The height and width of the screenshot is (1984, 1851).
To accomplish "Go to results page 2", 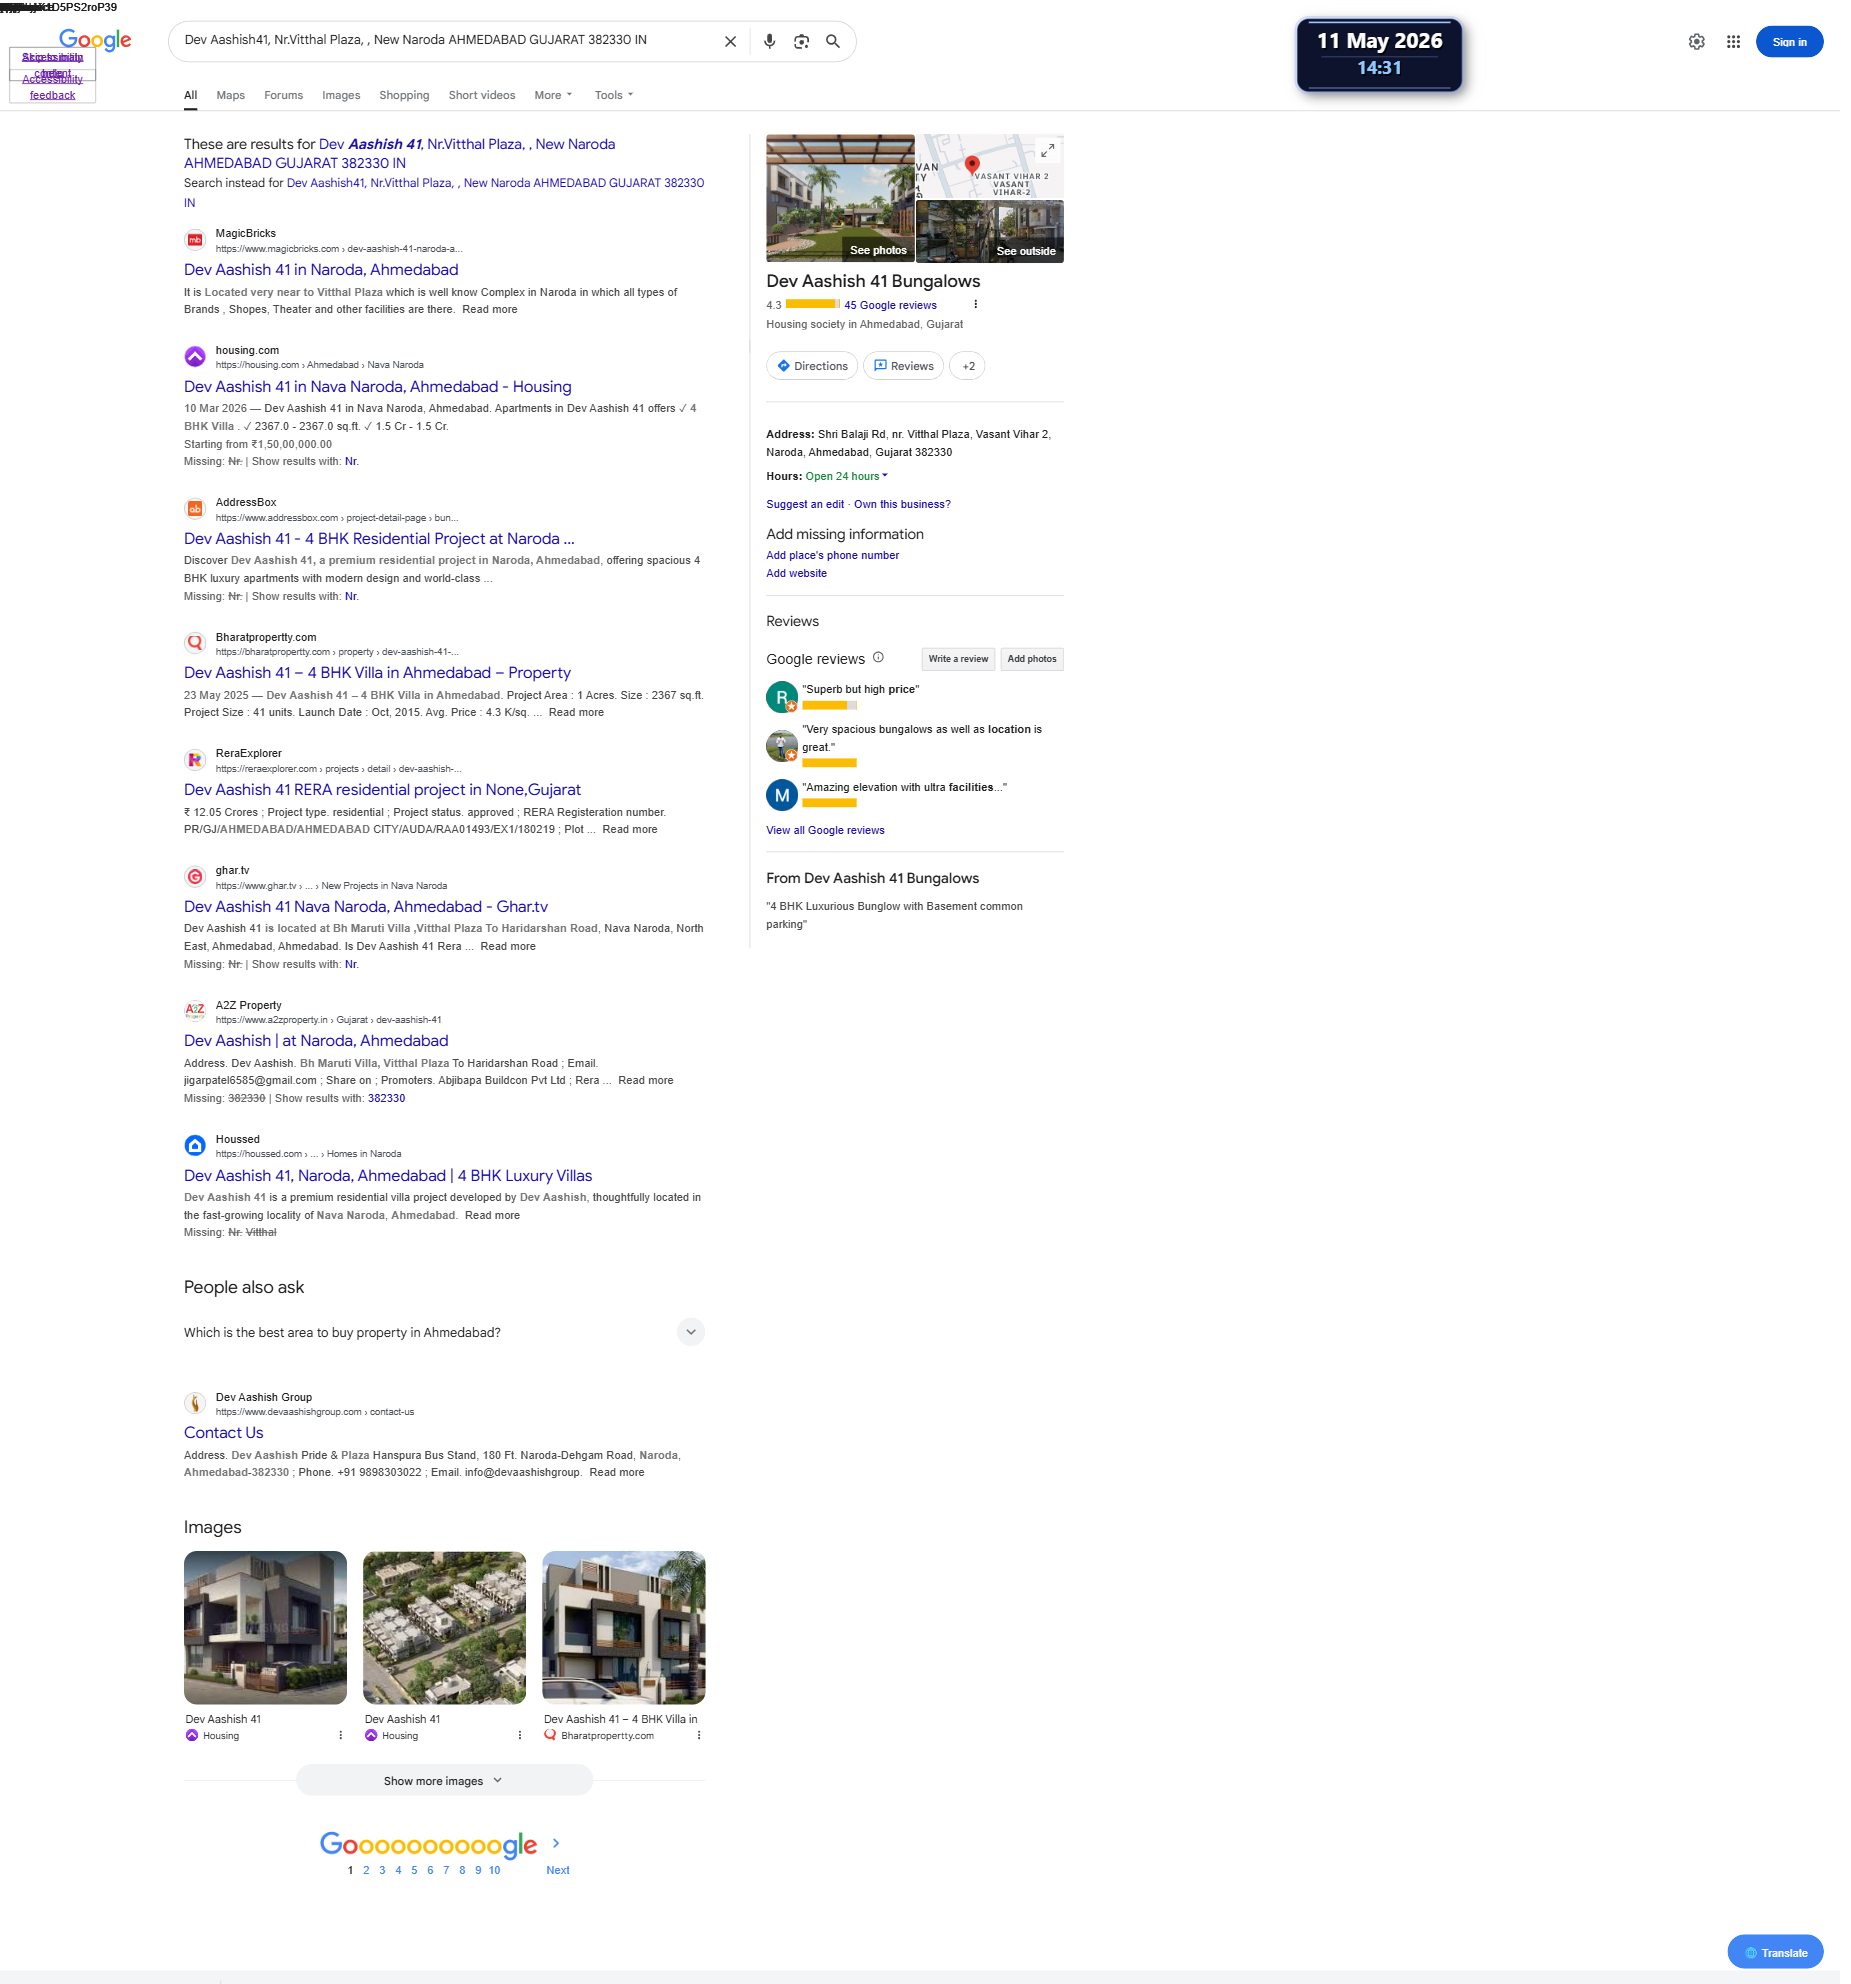I will tap(366, 1870).
